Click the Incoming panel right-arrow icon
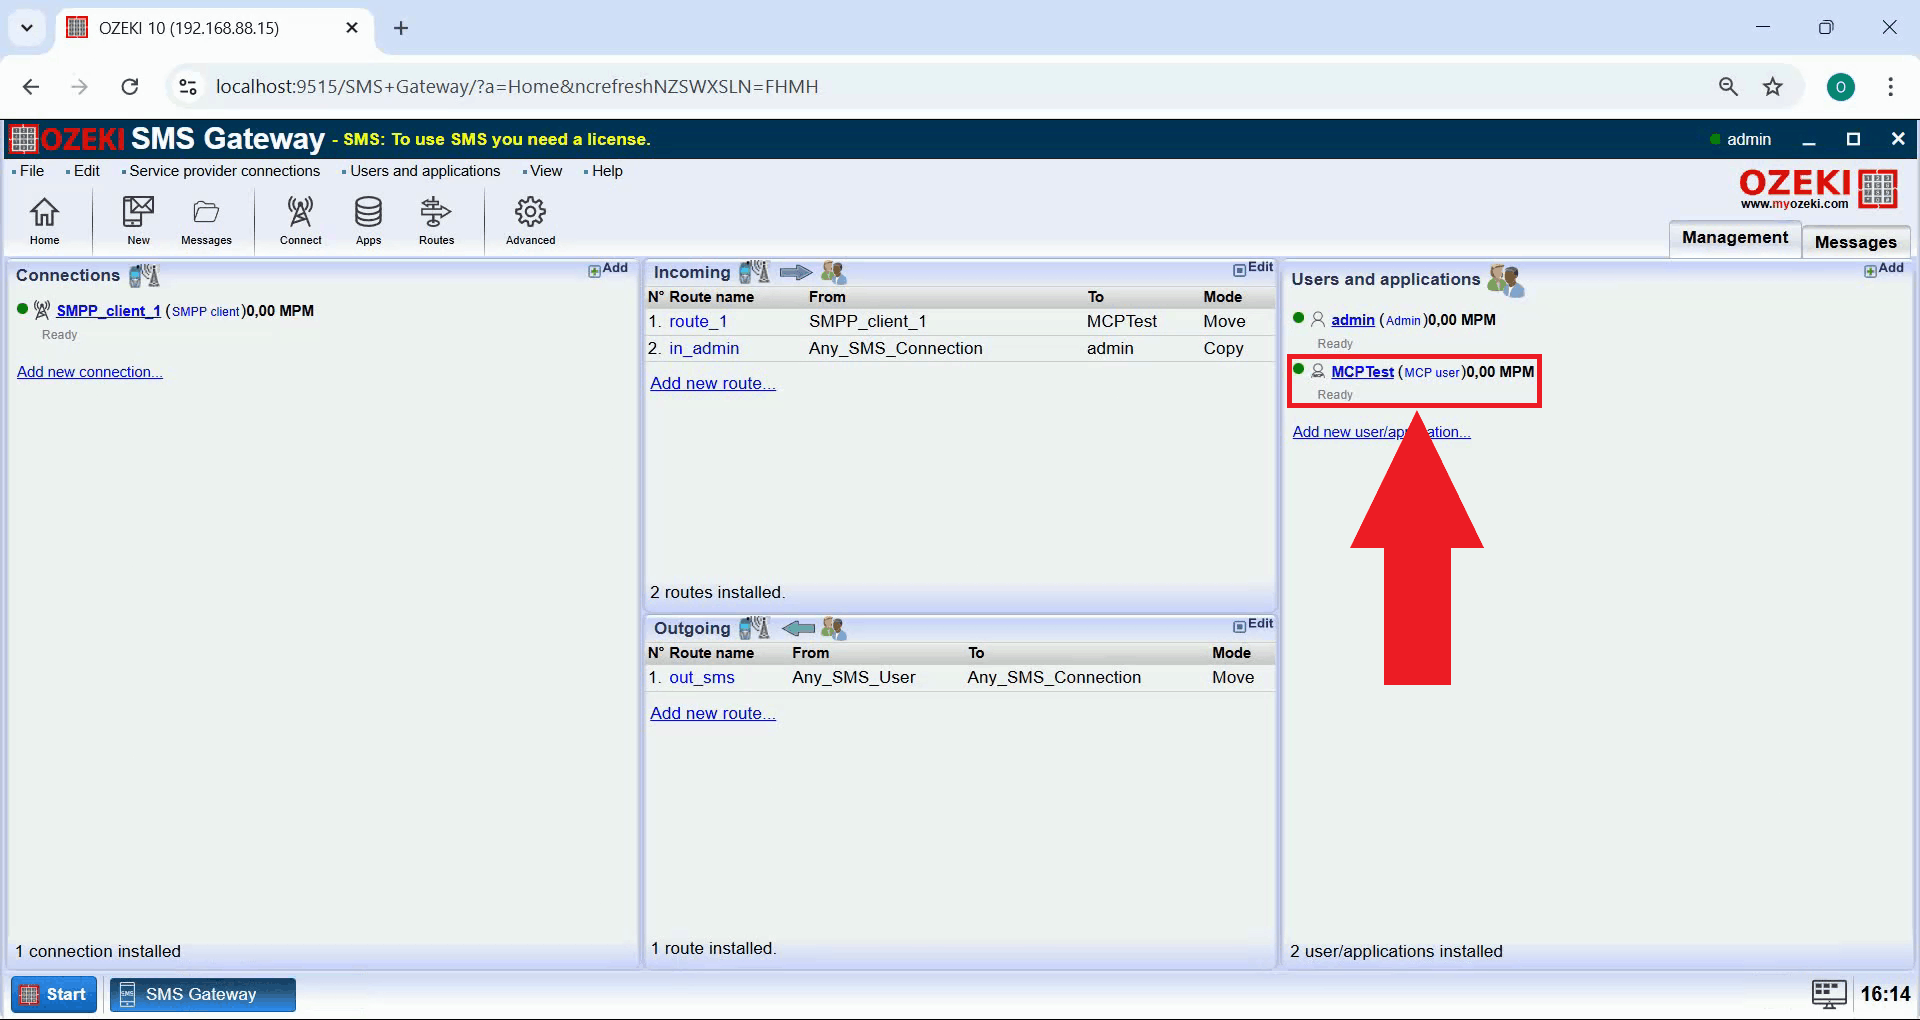This screenshot has width=1920, height=1020. click(x=796, y=272)
